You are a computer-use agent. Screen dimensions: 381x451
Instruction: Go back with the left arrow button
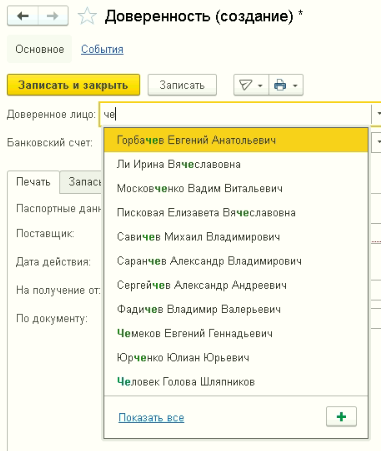(x=23, y=16)
